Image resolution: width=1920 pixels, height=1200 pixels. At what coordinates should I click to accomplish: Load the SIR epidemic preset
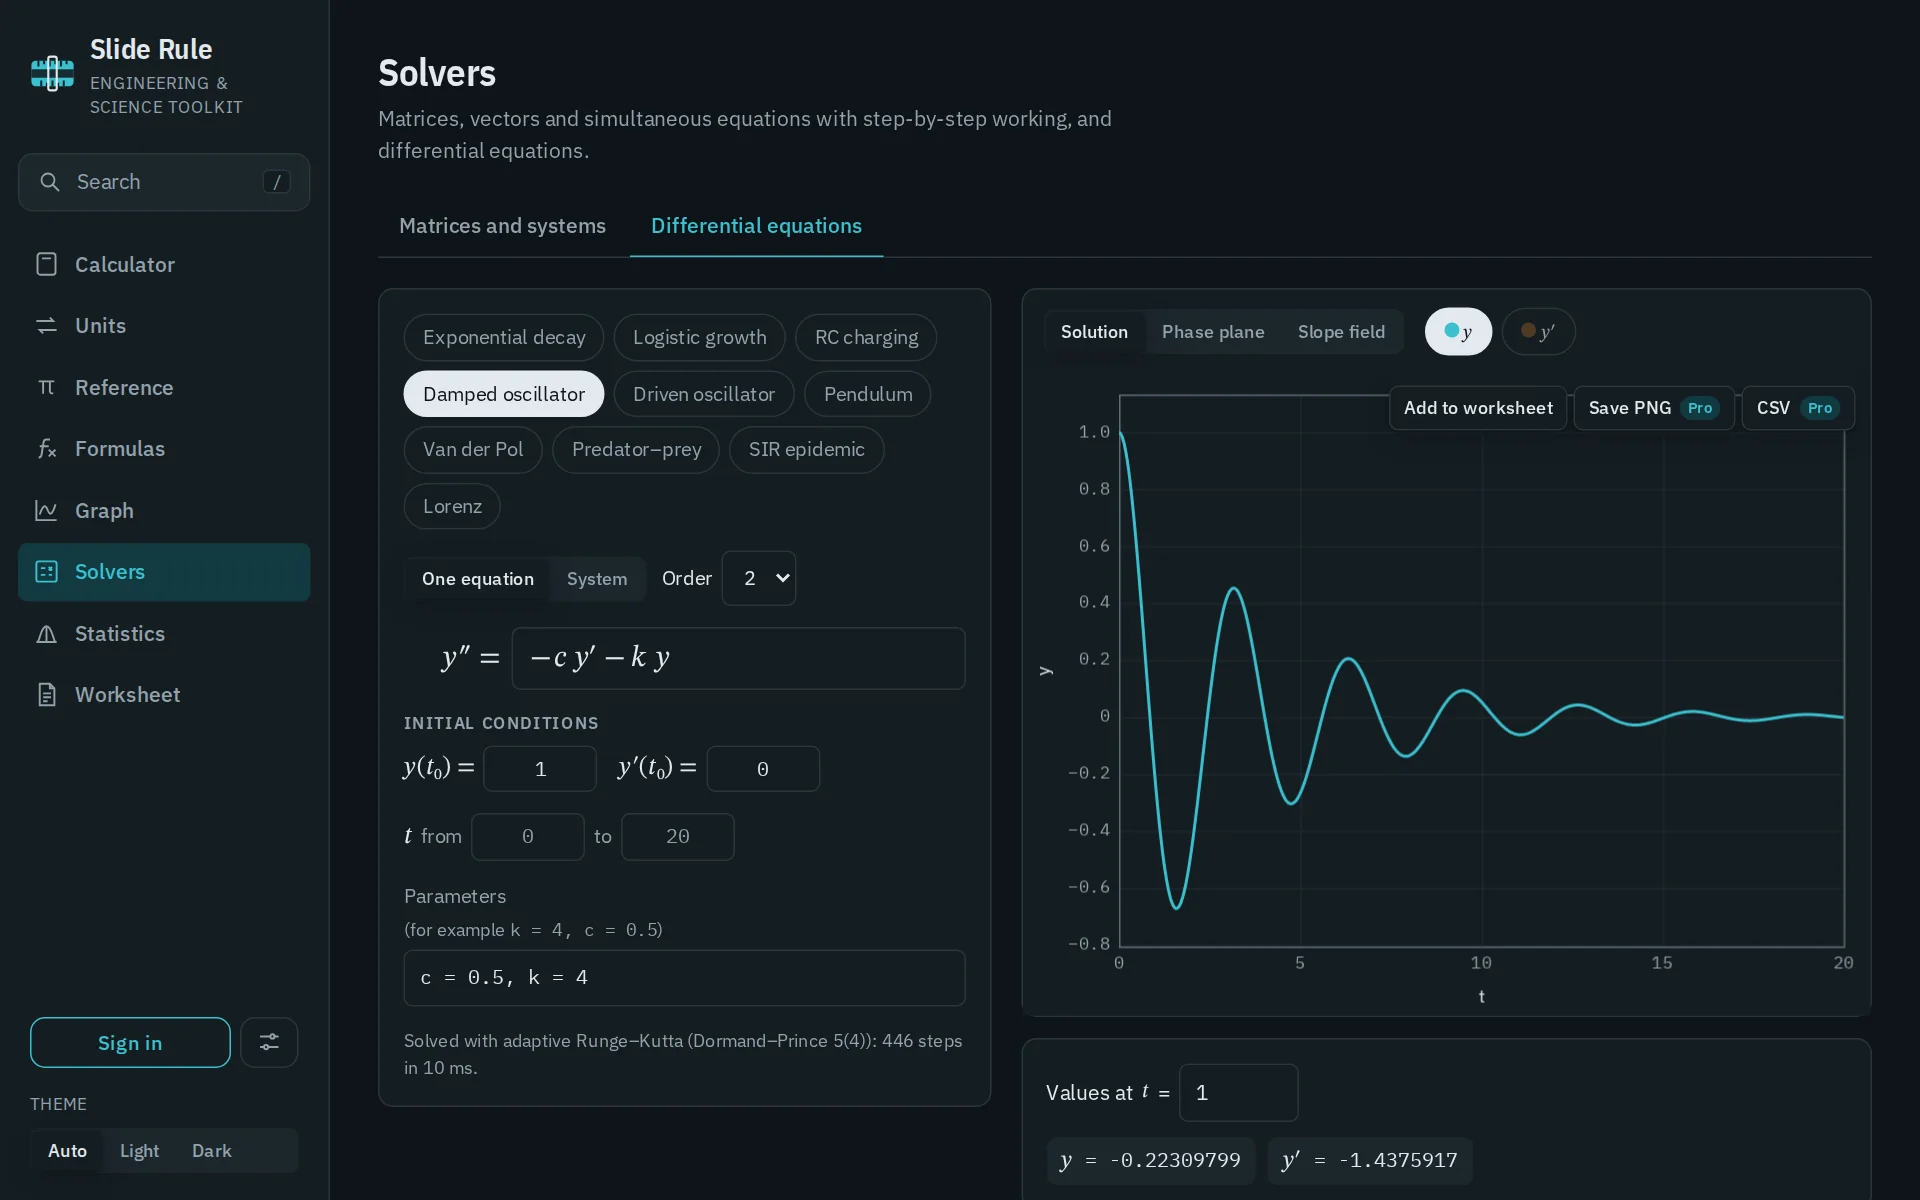[x=807, y=450]
